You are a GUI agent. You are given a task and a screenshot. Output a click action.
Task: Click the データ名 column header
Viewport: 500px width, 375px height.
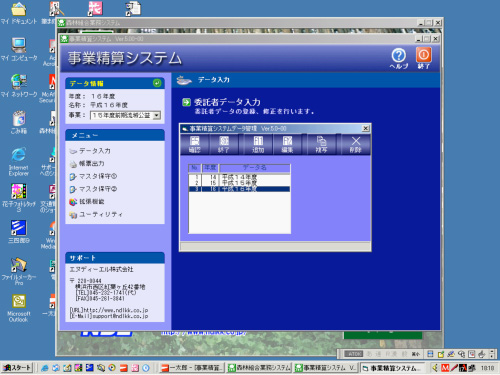click(x=255, y=167)
